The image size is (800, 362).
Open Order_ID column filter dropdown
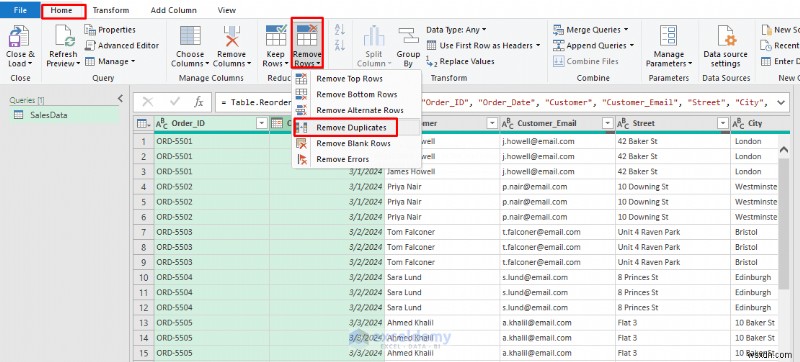262,123
